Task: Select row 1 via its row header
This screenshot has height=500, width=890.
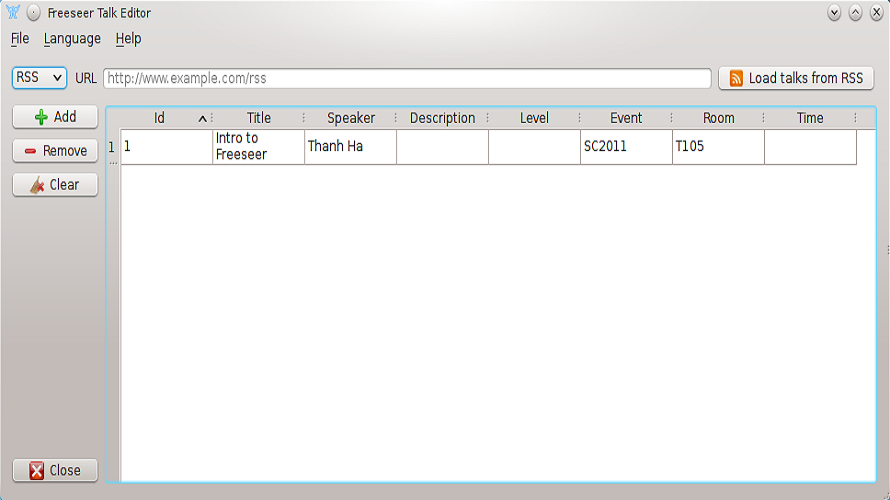Action: pyautogui.click(x=112, y=147)
